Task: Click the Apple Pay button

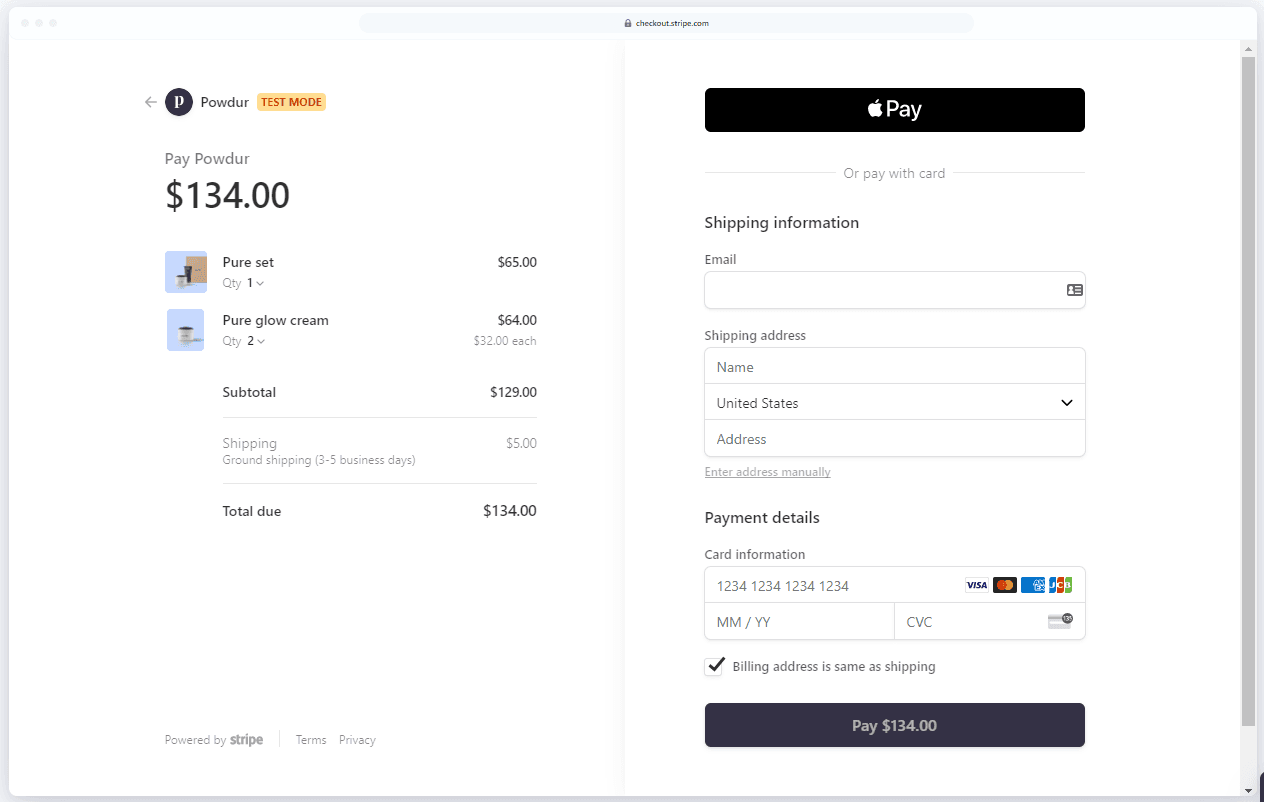Action: coord(894,109)
